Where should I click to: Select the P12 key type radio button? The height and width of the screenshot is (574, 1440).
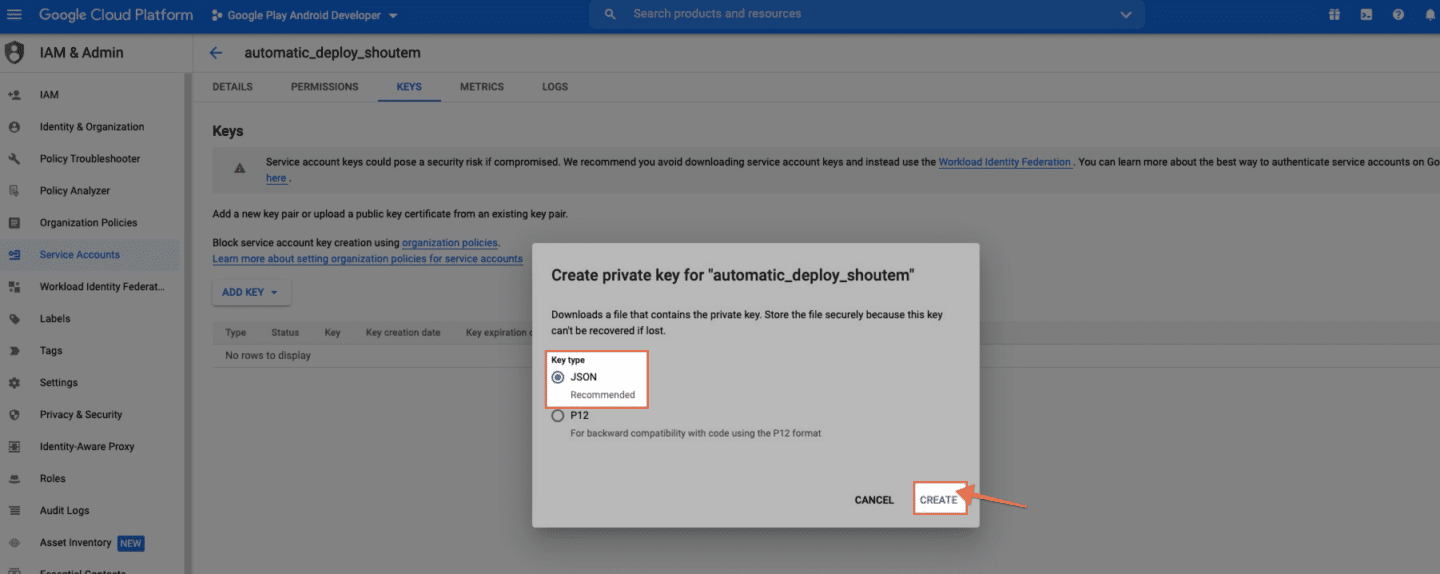[558, 415]
